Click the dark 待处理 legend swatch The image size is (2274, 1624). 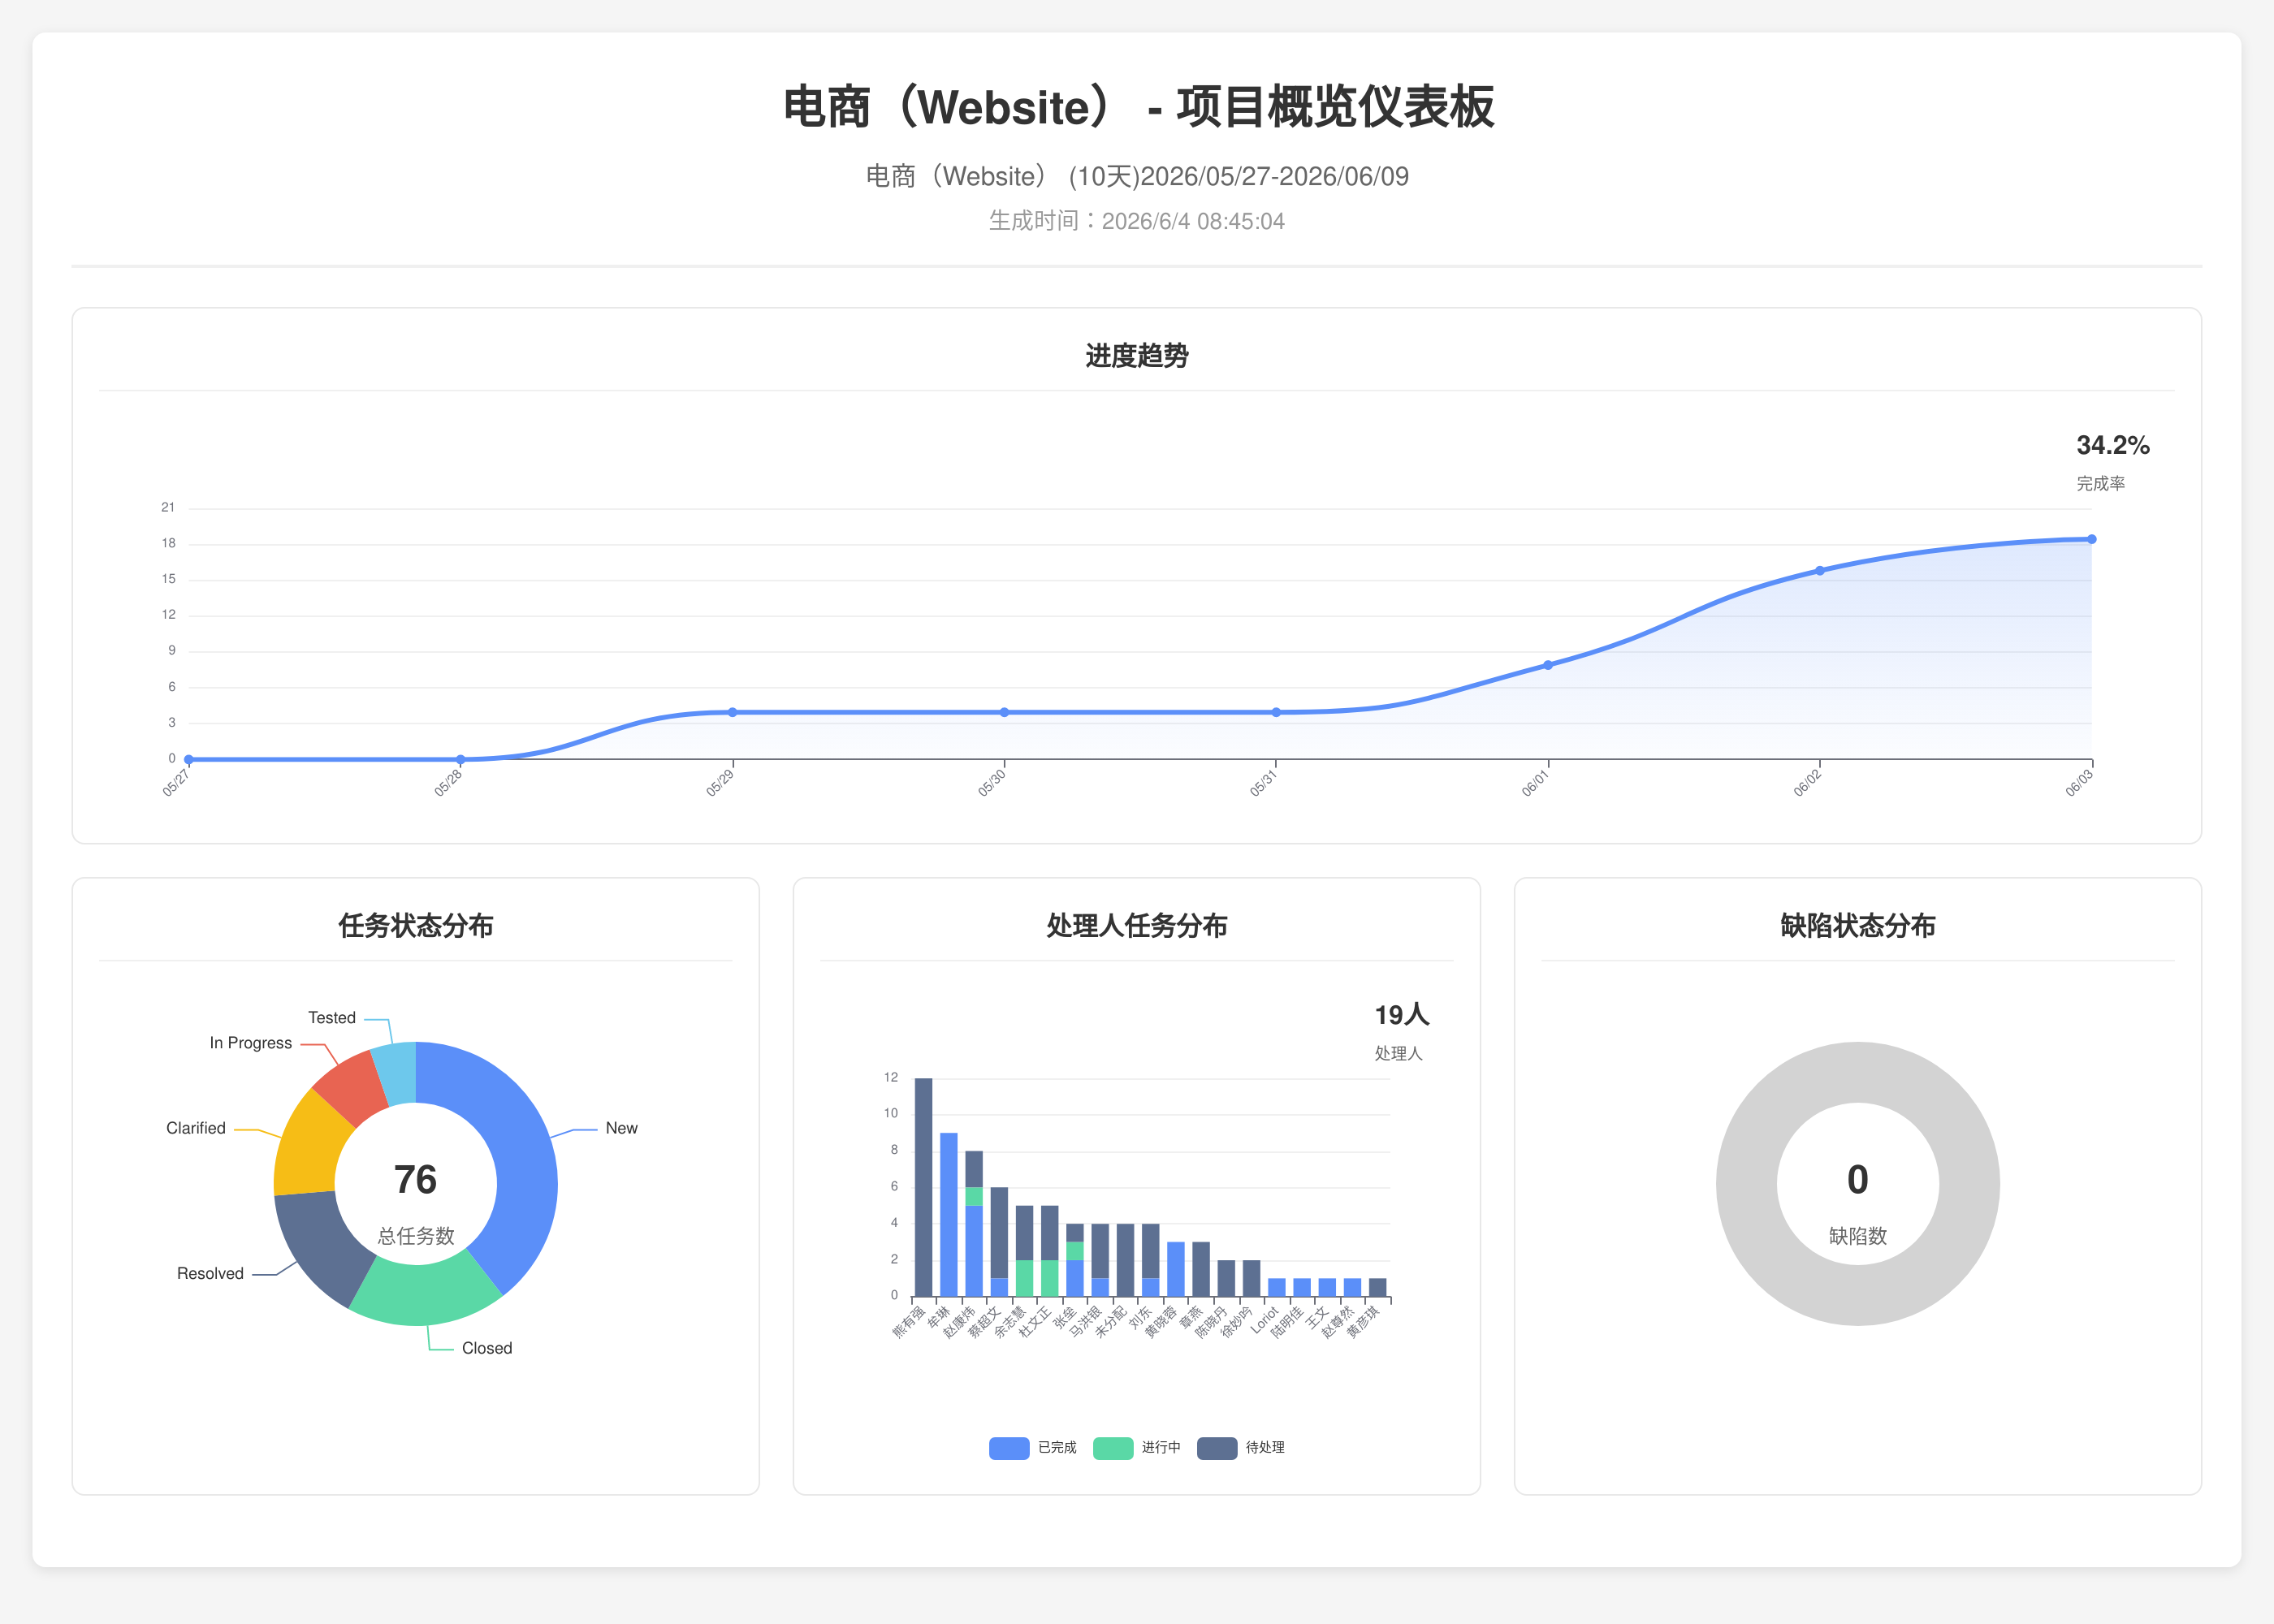[1217, 1448]
